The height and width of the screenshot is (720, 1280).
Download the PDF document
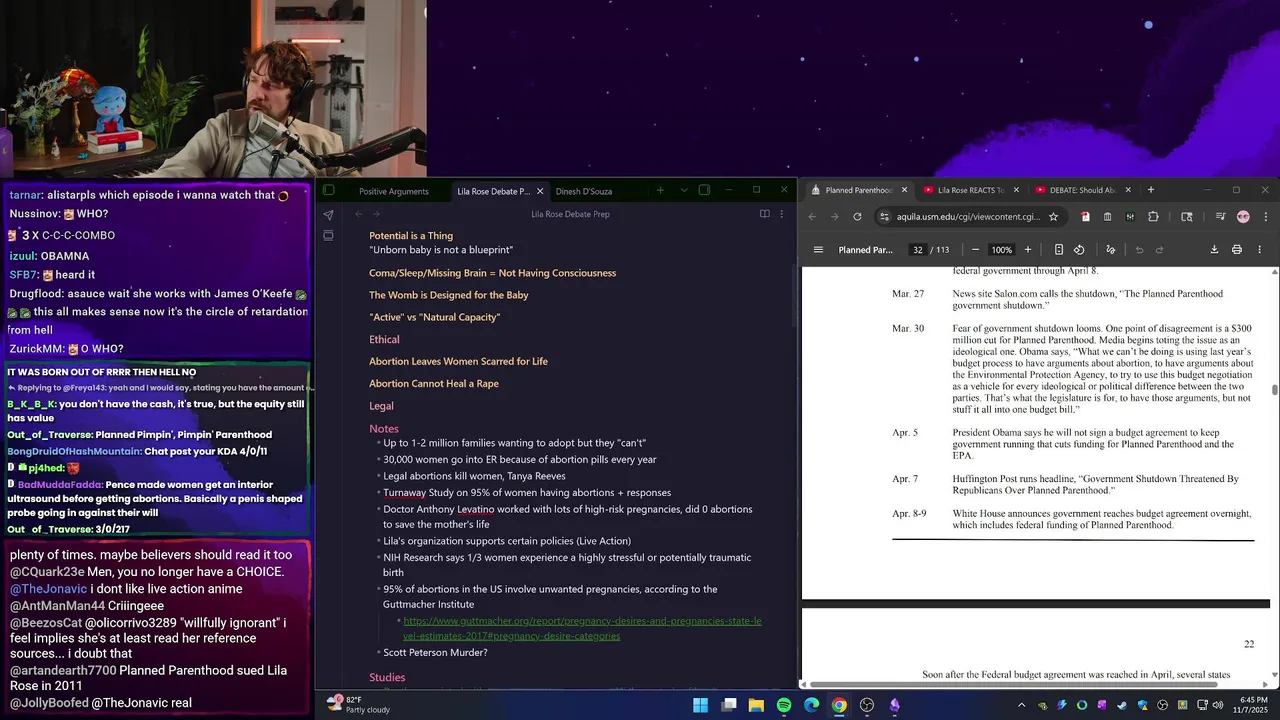pos(1214,250)
